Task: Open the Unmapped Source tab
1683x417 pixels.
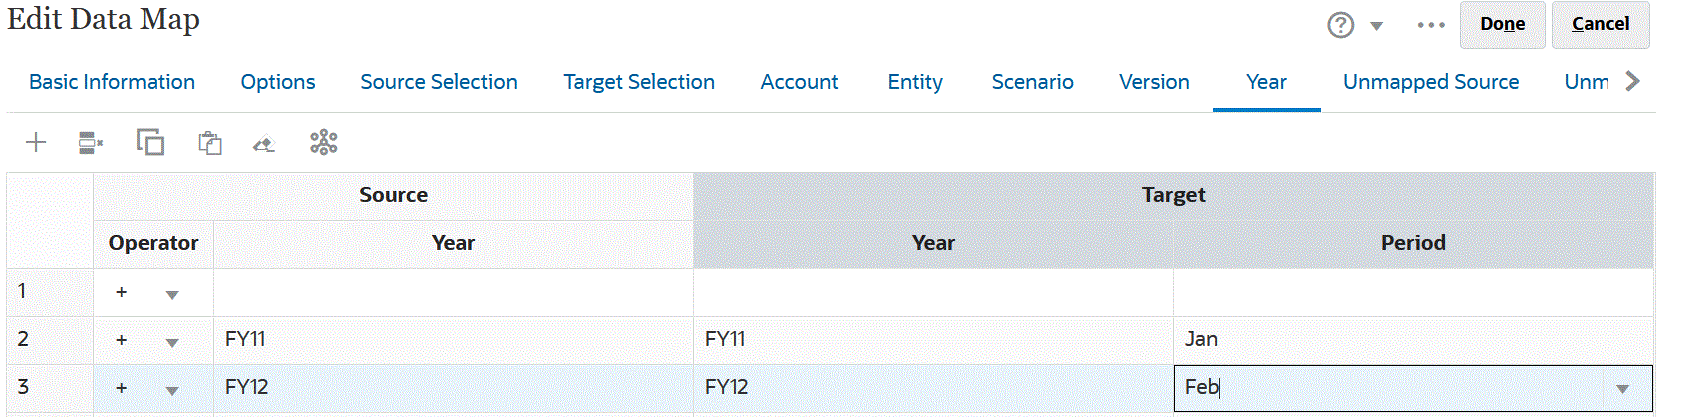Action: tap(1430, 82)
